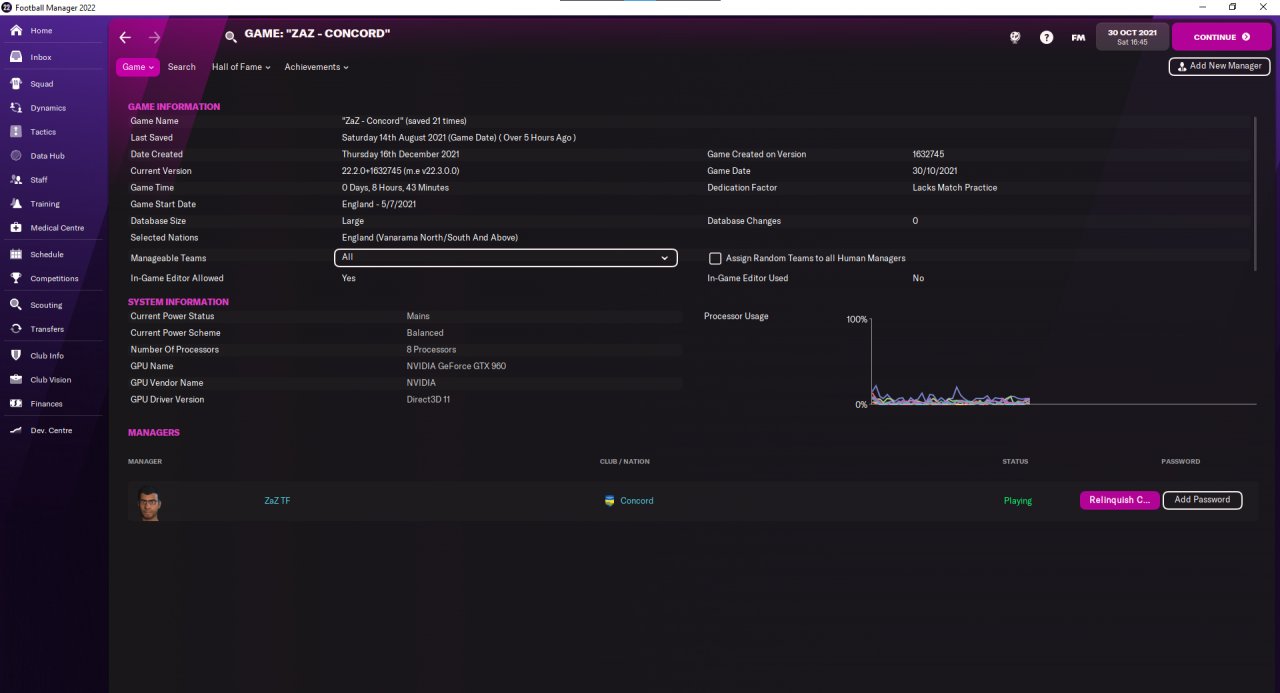
Task: Open the Home sidebar icon
Action: (x=16, y=31)
